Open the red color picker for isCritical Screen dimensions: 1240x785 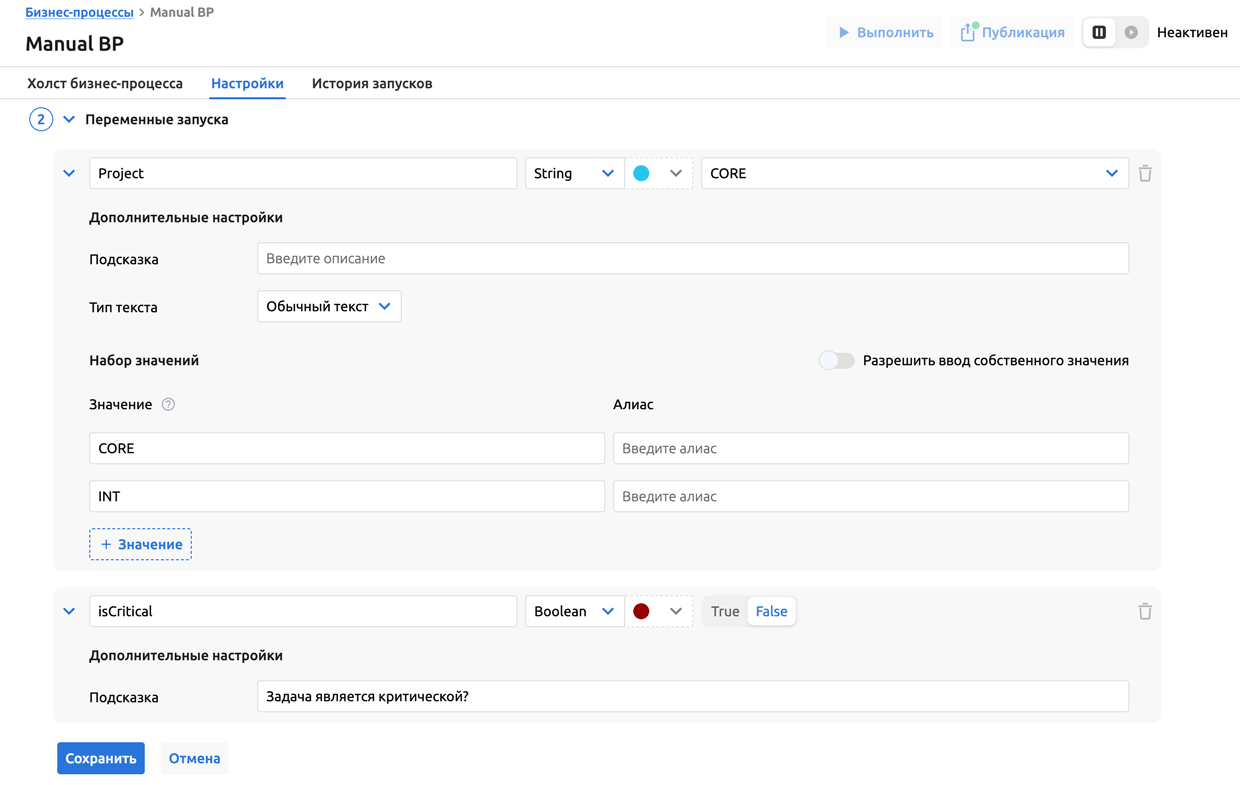tap(658, 612)
